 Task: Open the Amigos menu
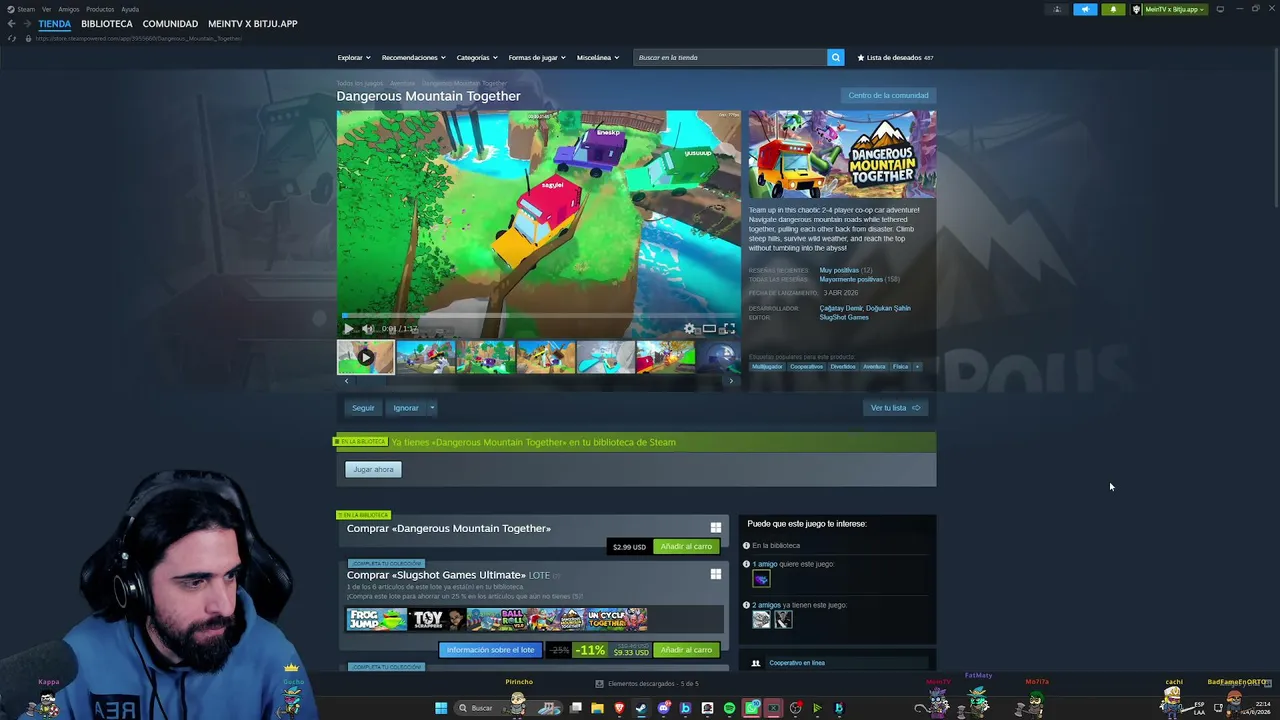69,9
